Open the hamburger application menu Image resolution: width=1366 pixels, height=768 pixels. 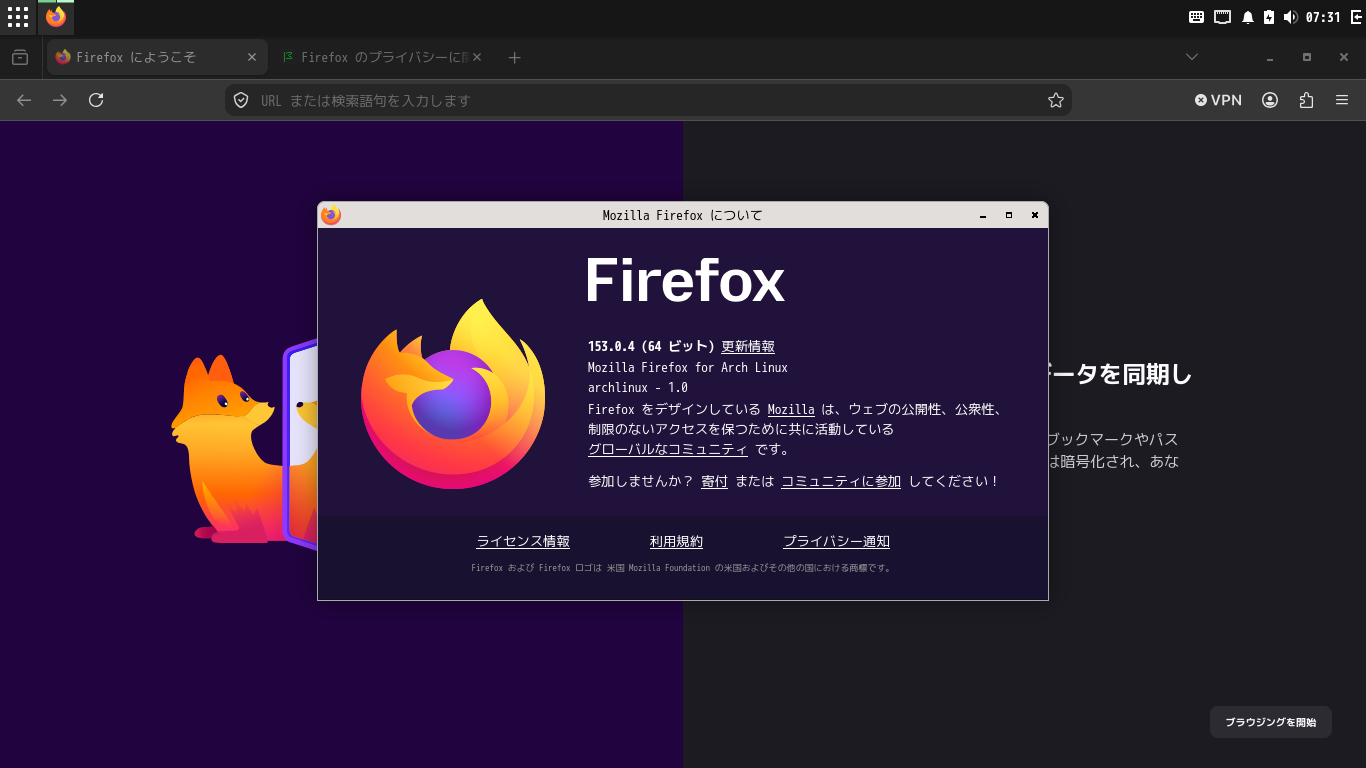[1342, 100]
